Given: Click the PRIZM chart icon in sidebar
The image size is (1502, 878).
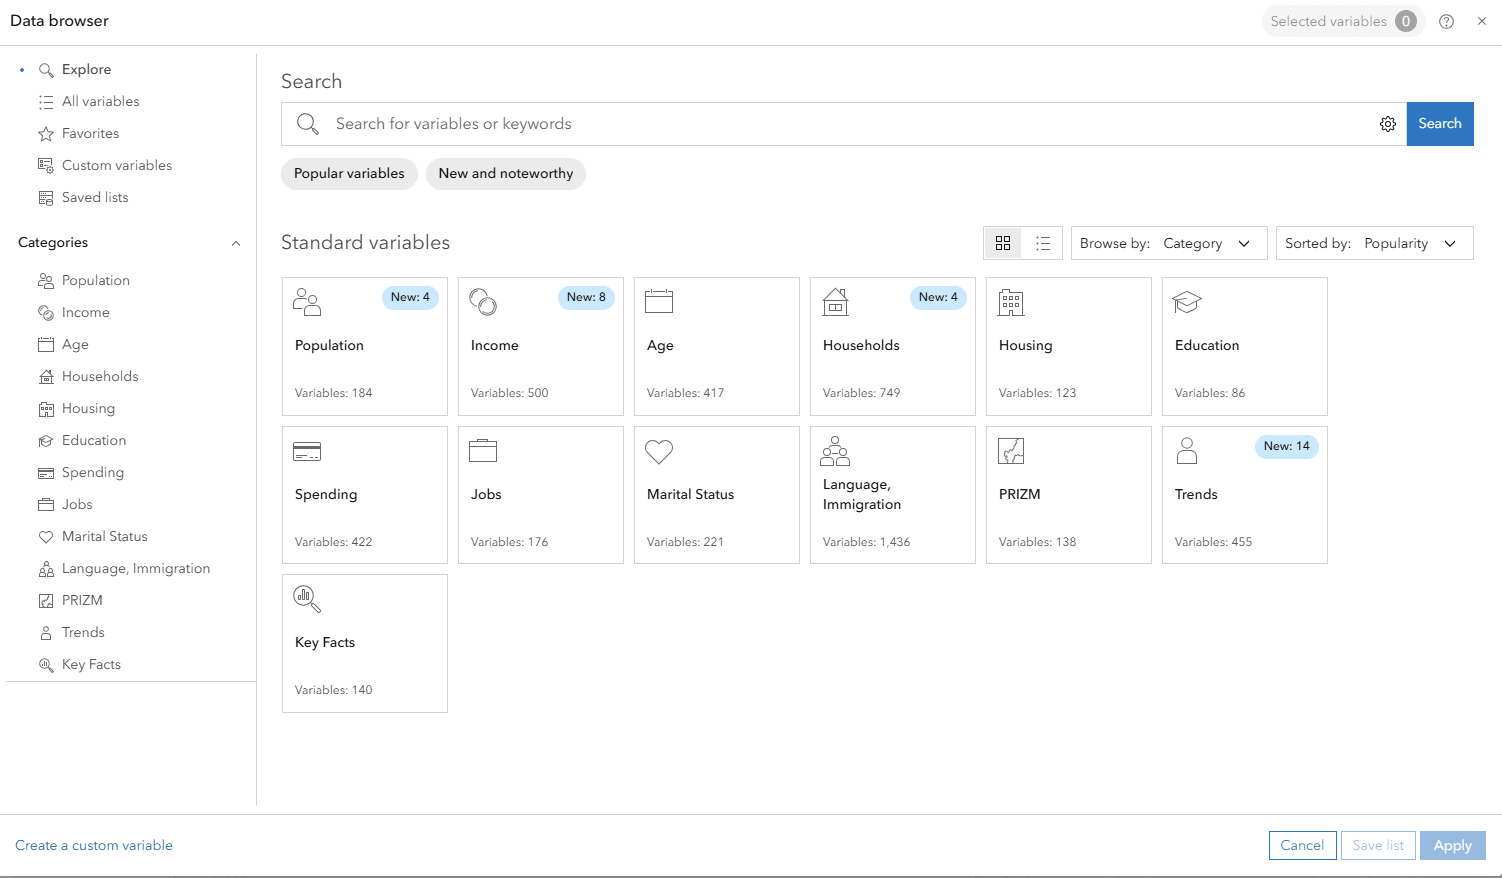Looking at the screenshot, I should (46, 601).
